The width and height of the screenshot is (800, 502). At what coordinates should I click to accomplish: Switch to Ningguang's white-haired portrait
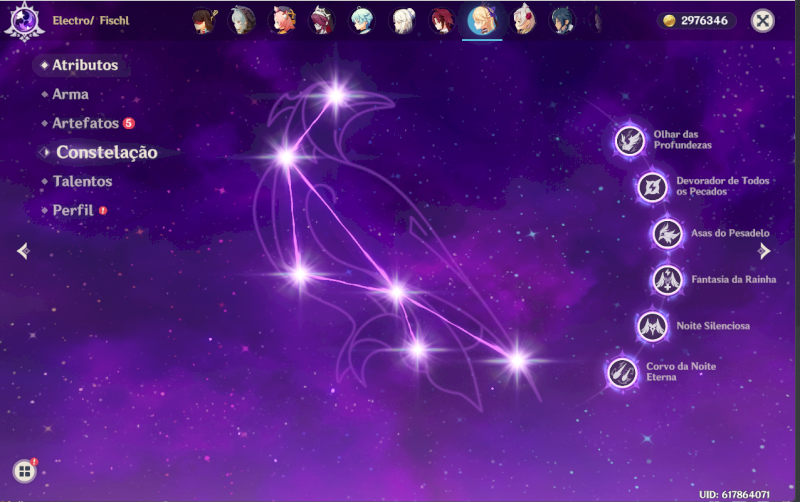pos(403,20)
